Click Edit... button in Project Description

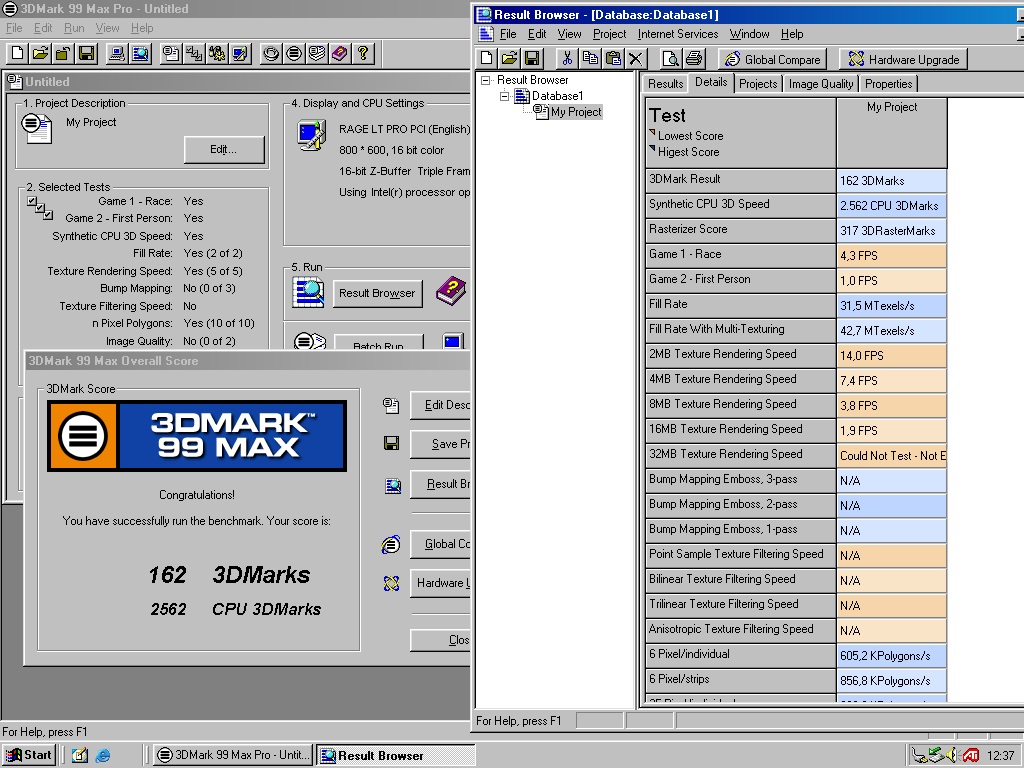point(223,150)
